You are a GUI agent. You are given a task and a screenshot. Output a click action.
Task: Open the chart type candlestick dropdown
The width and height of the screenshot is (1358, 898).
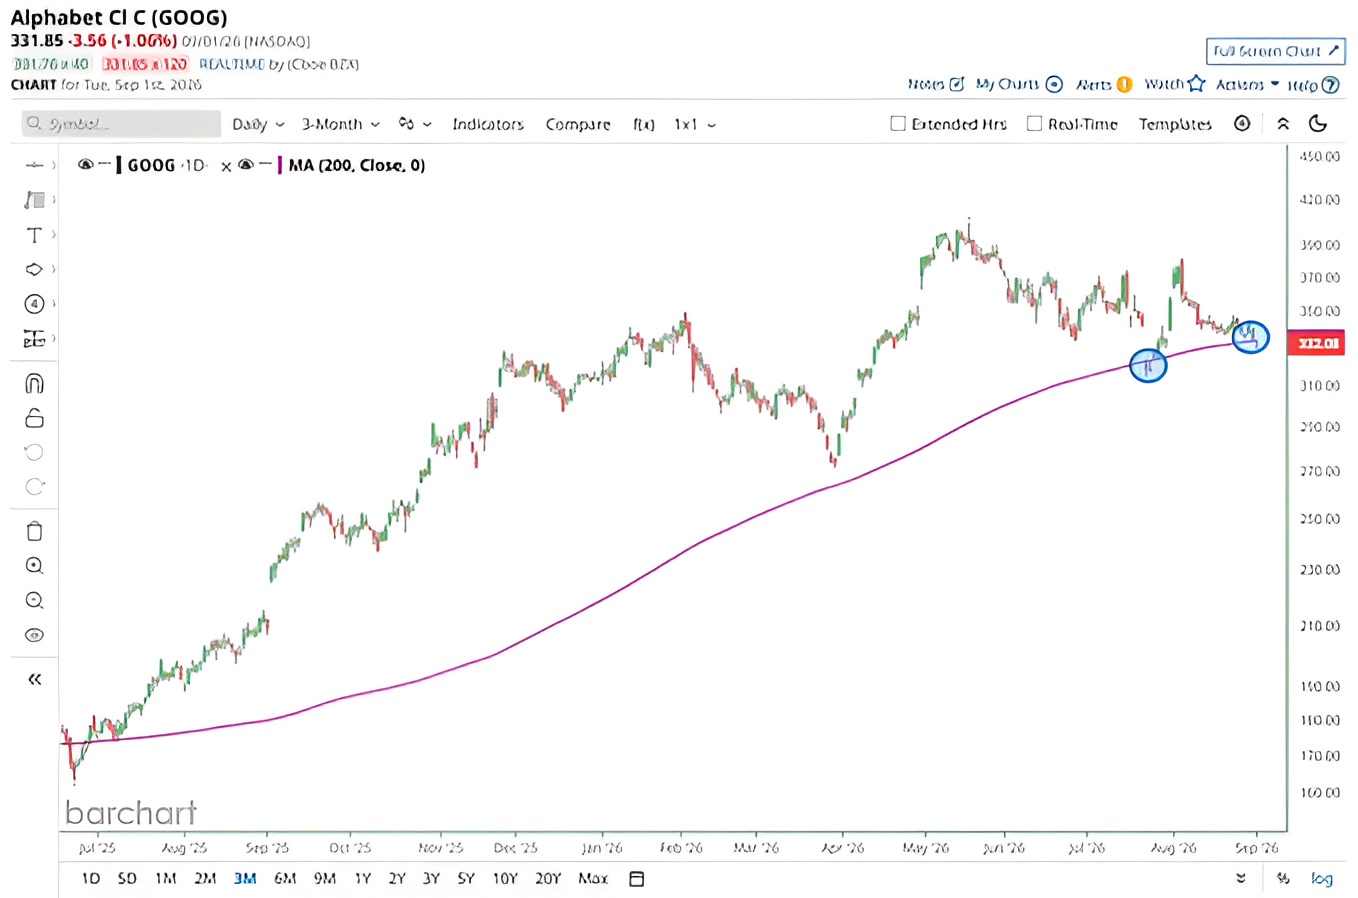click(x=414, y=124)
